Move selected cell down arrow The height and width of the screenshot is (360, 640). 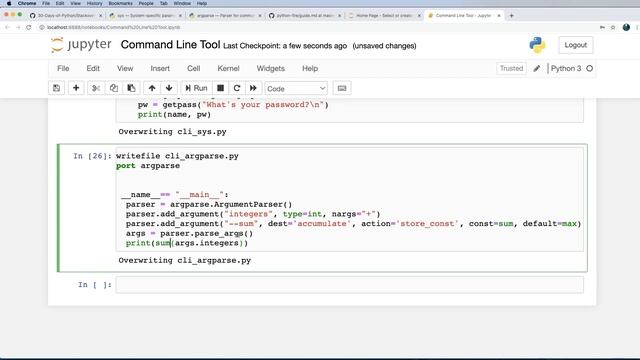(x=169, y=88)
